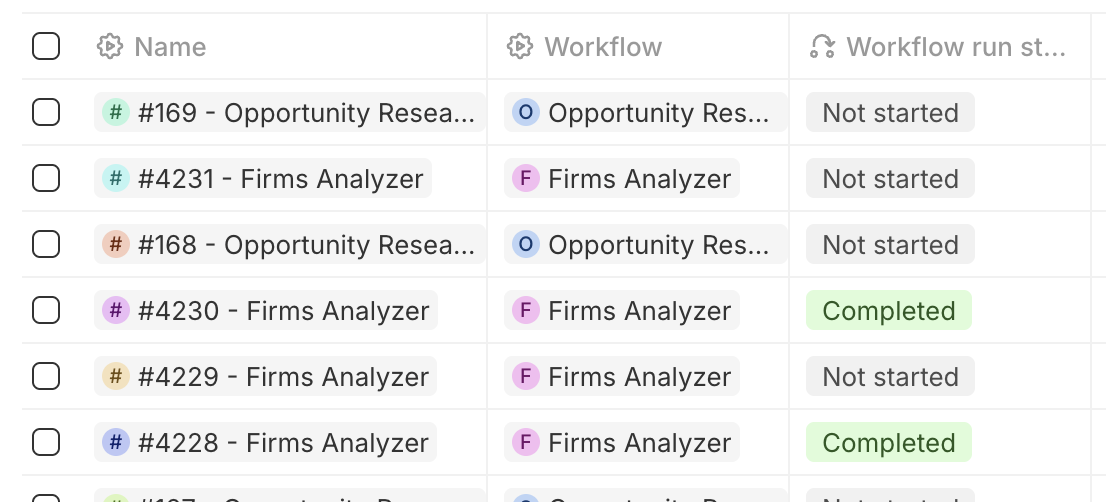Click the blue hash icon for #4228

[x=116, y=443]
